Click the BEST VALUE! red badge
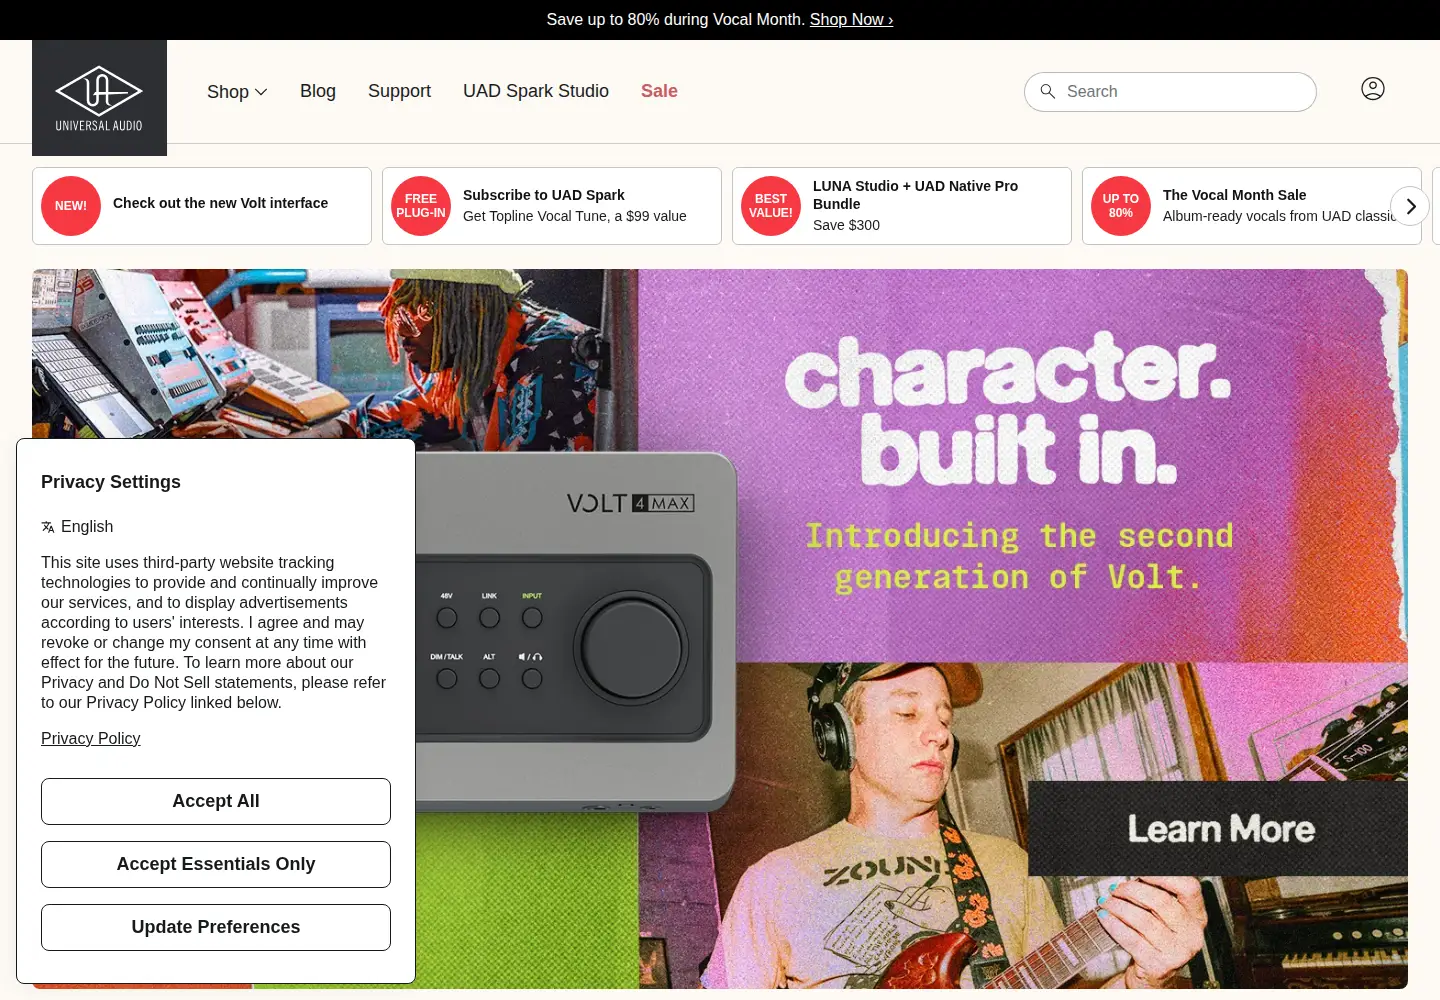This screenshot has height=1000, width=1440. [x=771, y=206]
